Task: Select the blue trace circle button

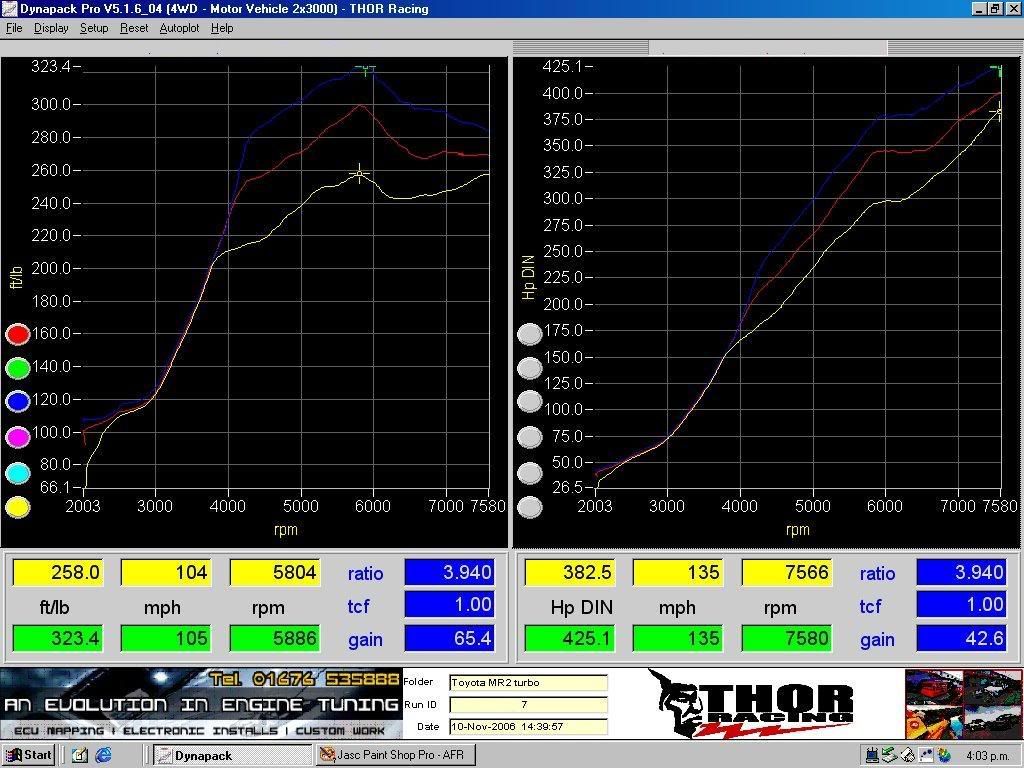Action: pyautogui.click(x=17, y=401)
